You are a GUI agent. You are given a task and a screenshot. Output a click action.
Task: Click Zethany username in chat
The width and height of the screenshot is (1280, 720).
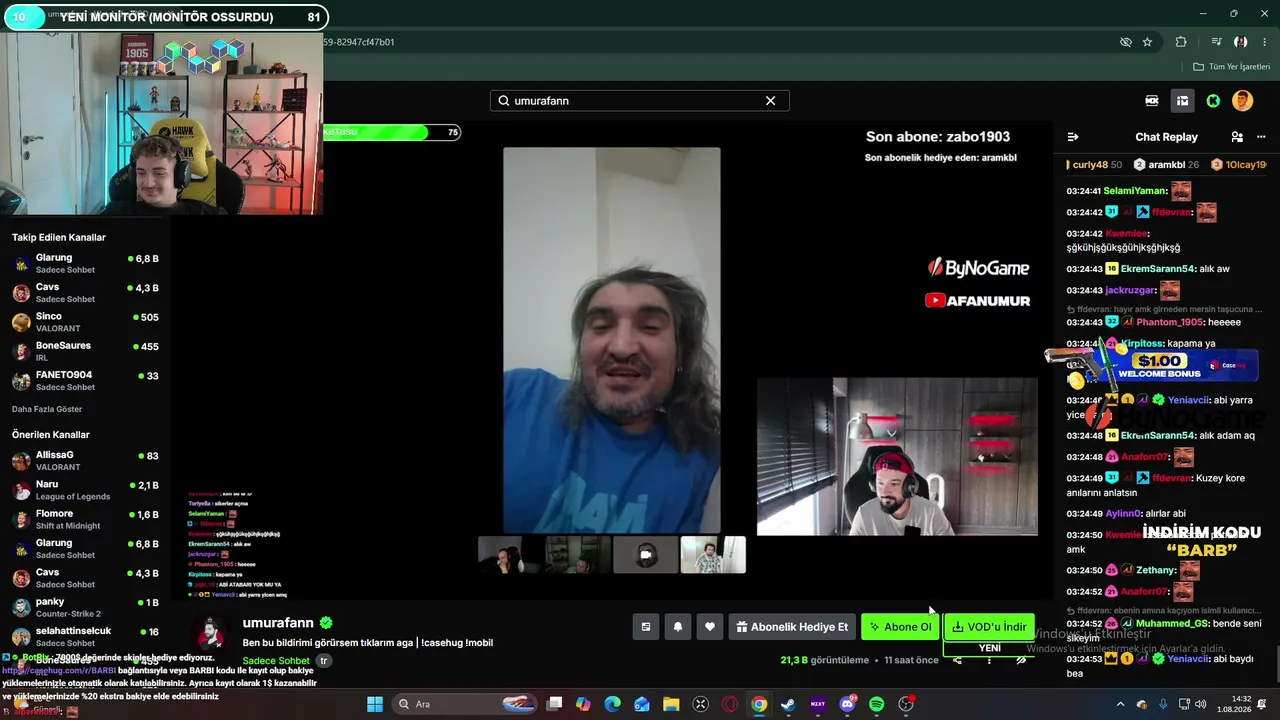click(x=1155, y=570)
